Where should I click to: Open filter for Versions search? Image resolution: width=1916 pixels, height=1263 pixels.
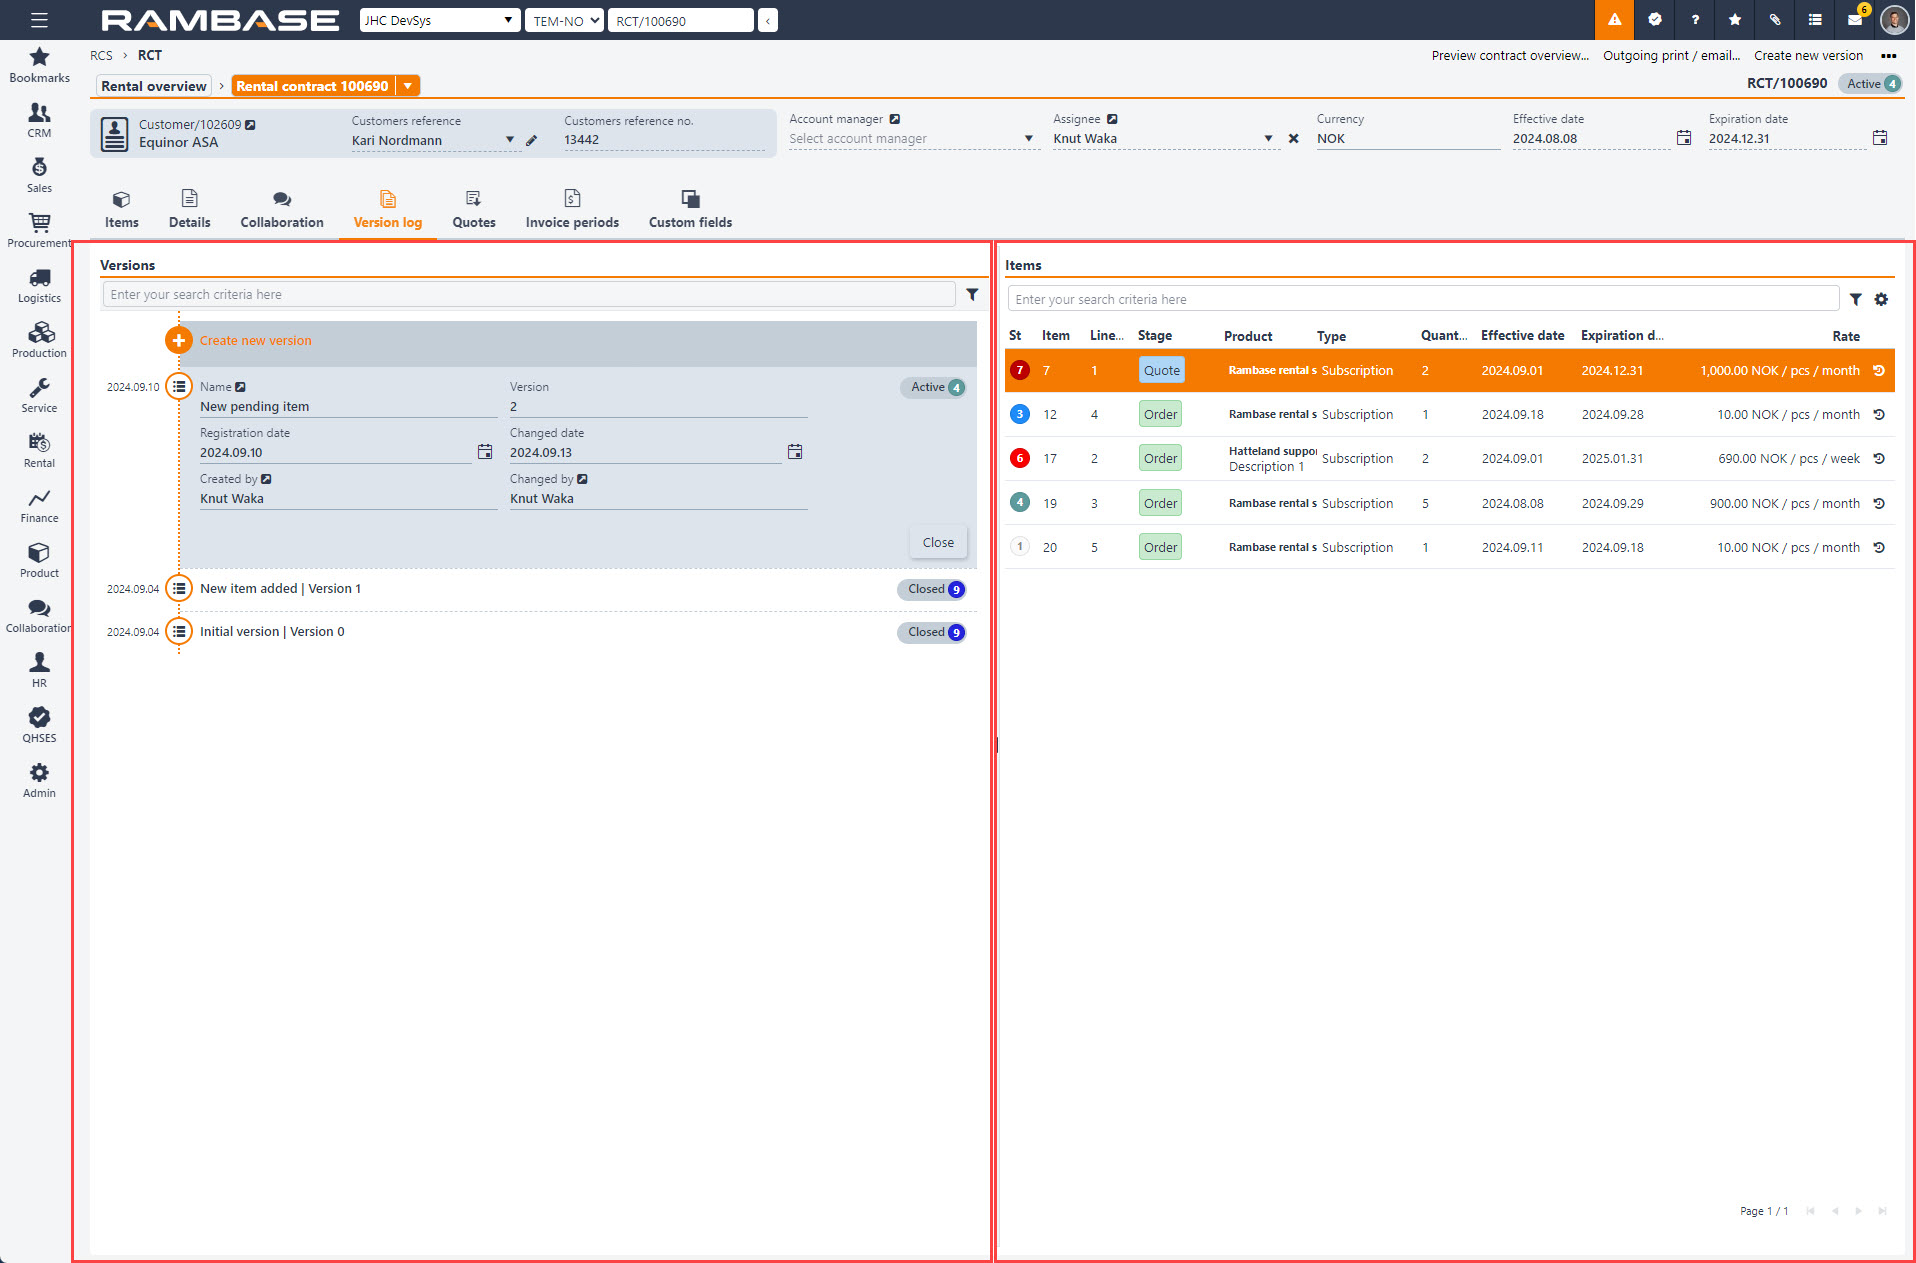(x=972, y=295)
